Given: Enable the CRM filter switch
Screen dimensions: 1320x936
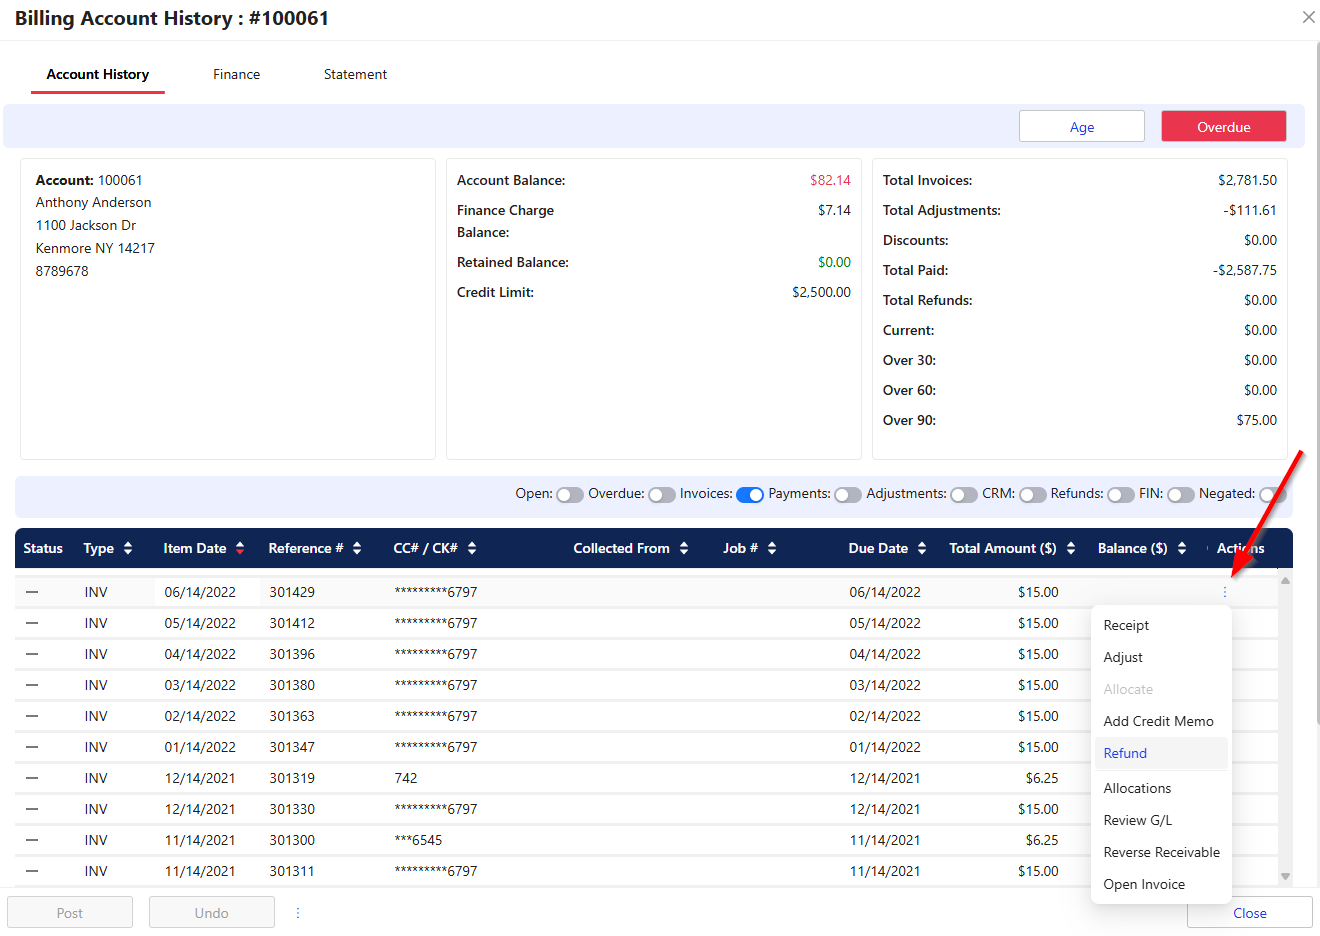Looking at the screenshot, I should (1033, 495).
